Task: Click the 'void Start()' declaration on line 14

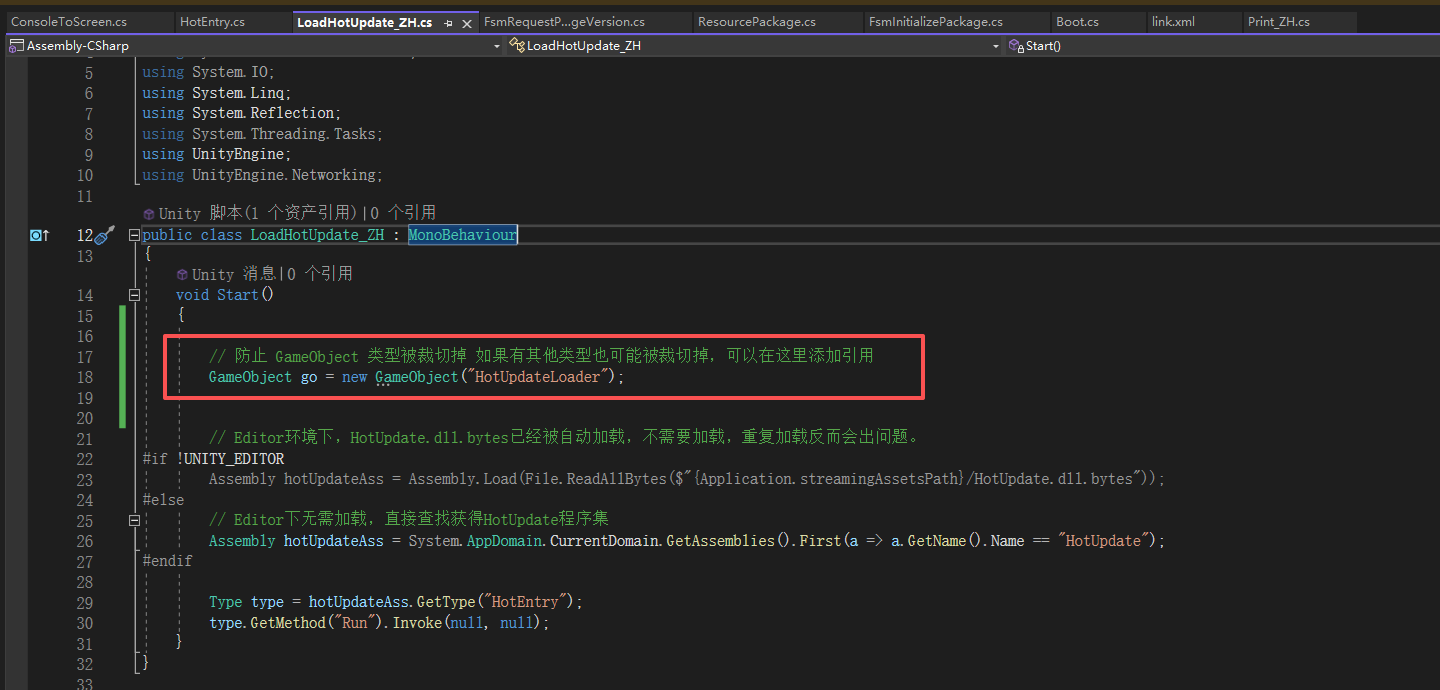Action: [x=225, y=295]
